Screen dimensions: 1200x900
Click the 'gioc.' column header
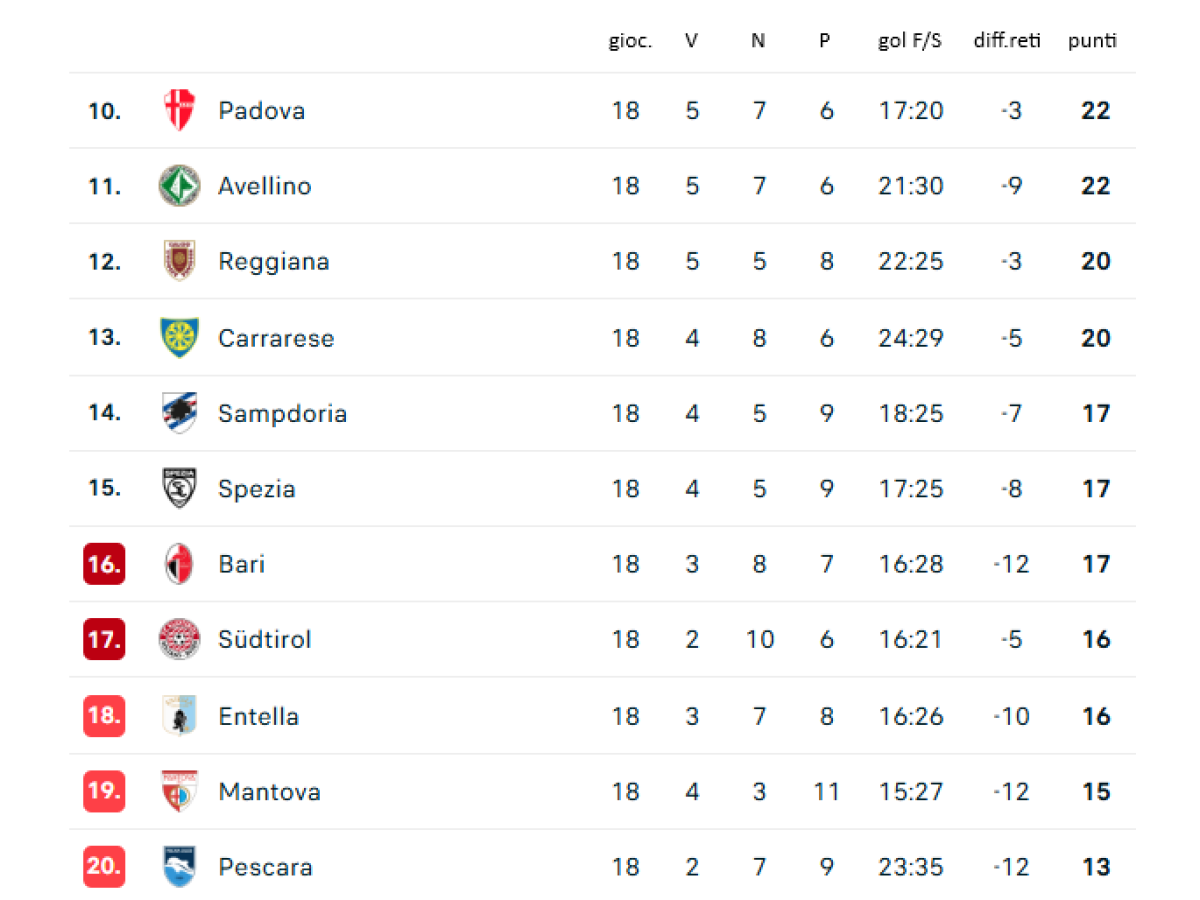(630, 41)
